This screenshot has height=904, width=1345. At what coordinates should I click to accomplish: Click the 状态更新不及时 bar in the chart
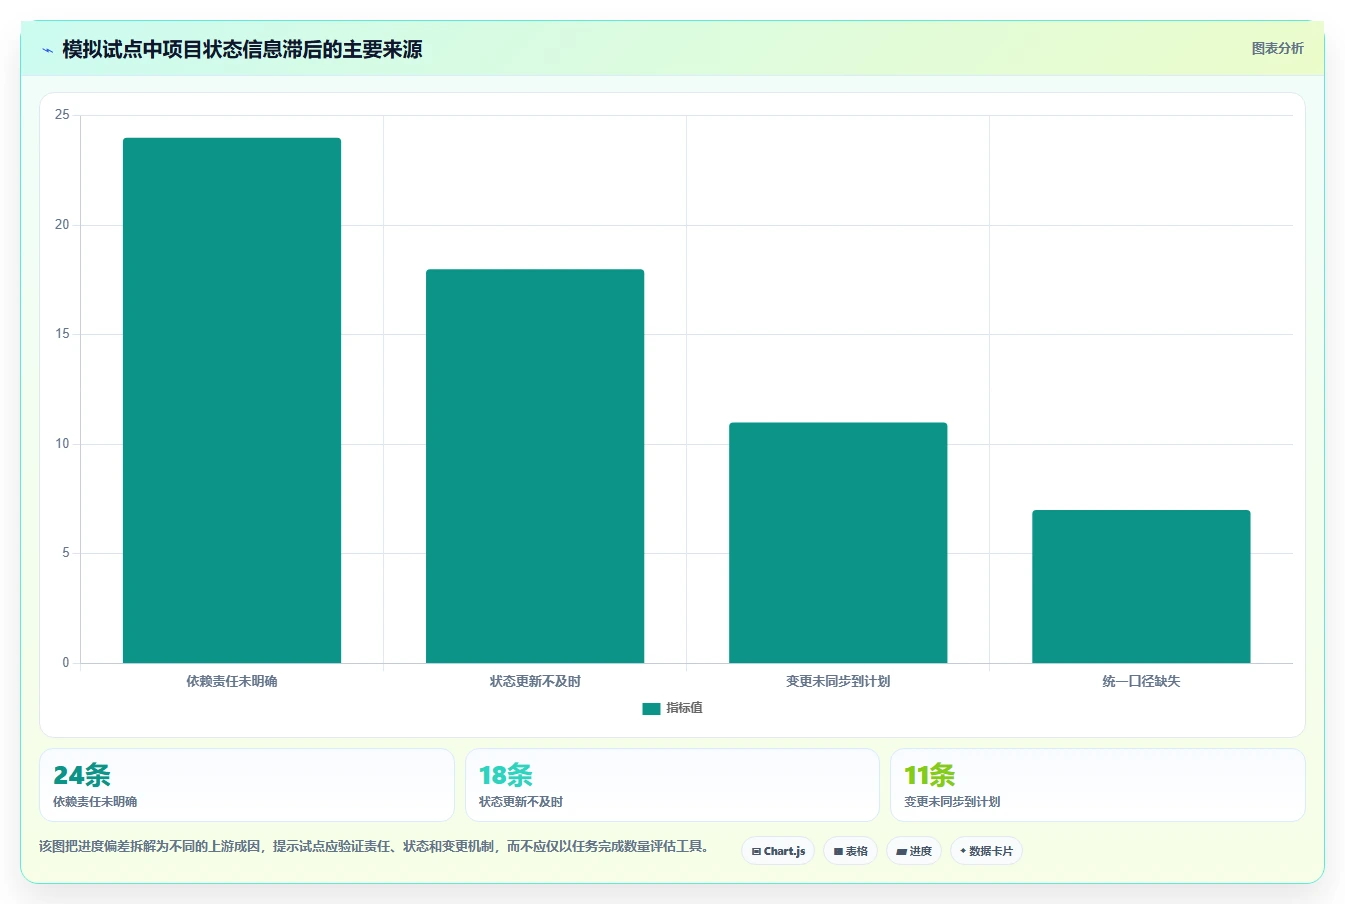535,466
